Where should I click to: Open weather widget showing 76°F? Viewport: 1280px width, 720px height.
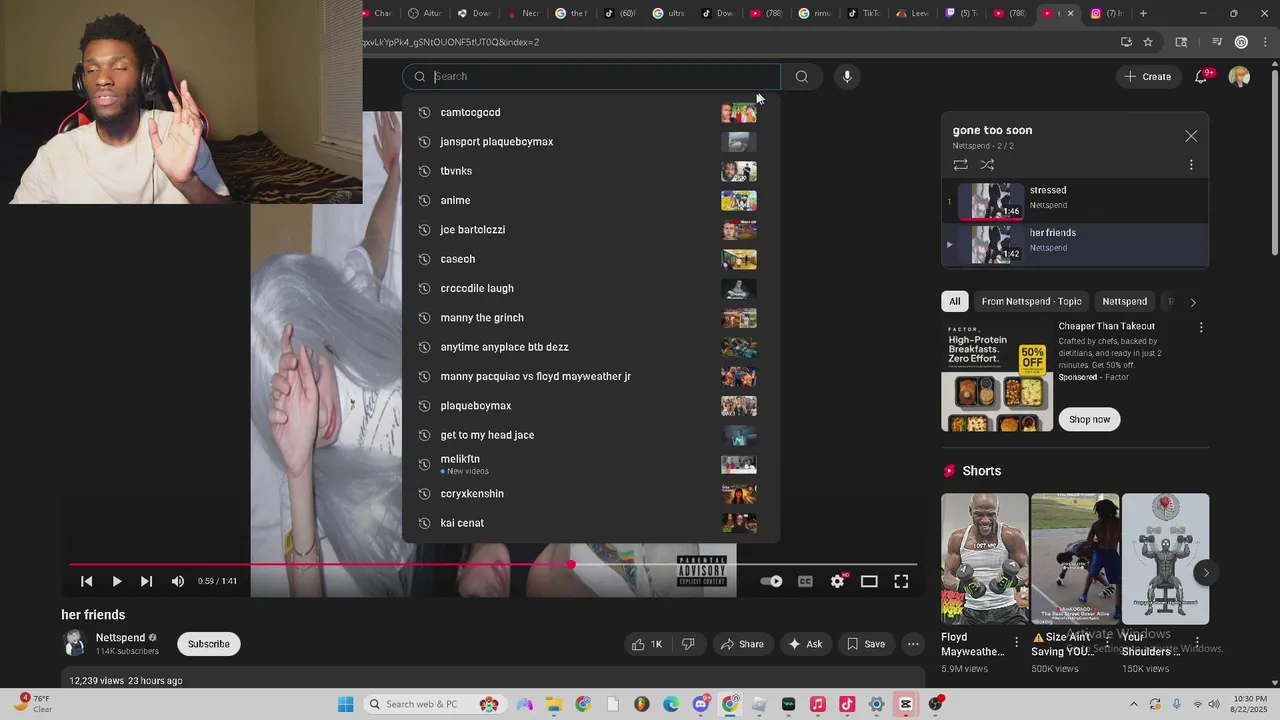coord(33,704)
